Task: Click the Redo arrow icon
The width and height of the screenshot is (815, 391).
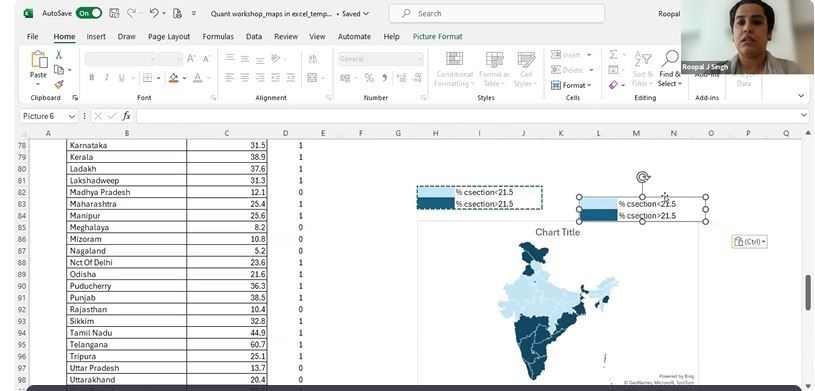Action: [131, 14]
